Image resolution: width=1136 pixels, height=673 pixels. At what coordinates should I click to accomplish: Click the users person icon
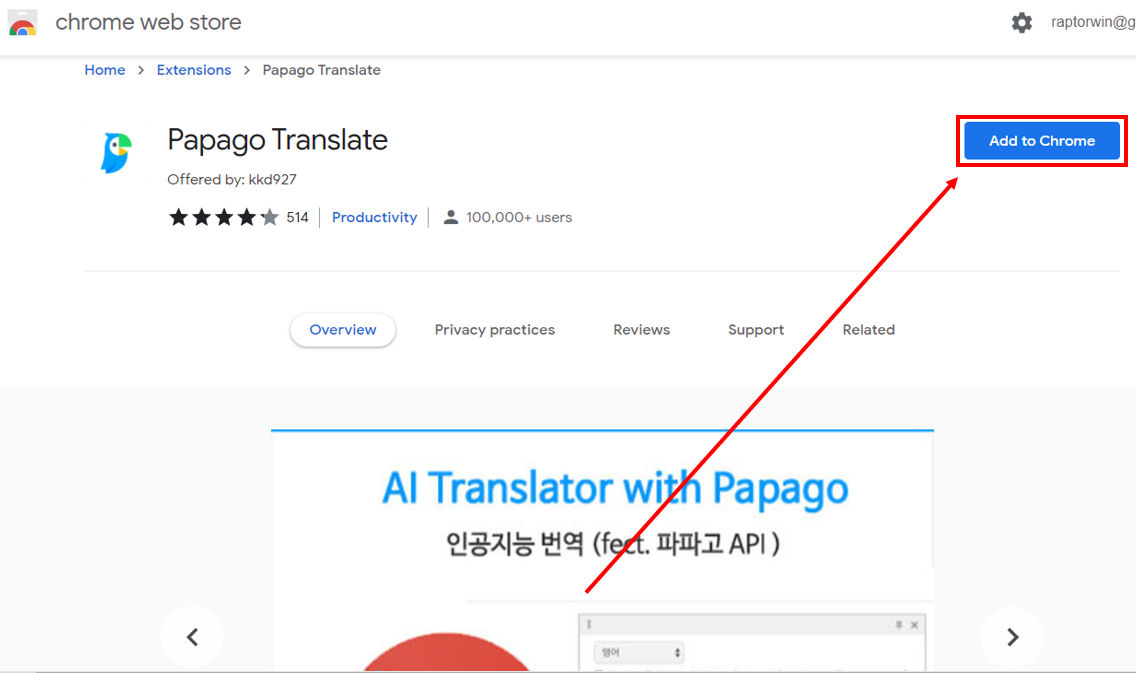pyautogui.click(x=451, y=217)
